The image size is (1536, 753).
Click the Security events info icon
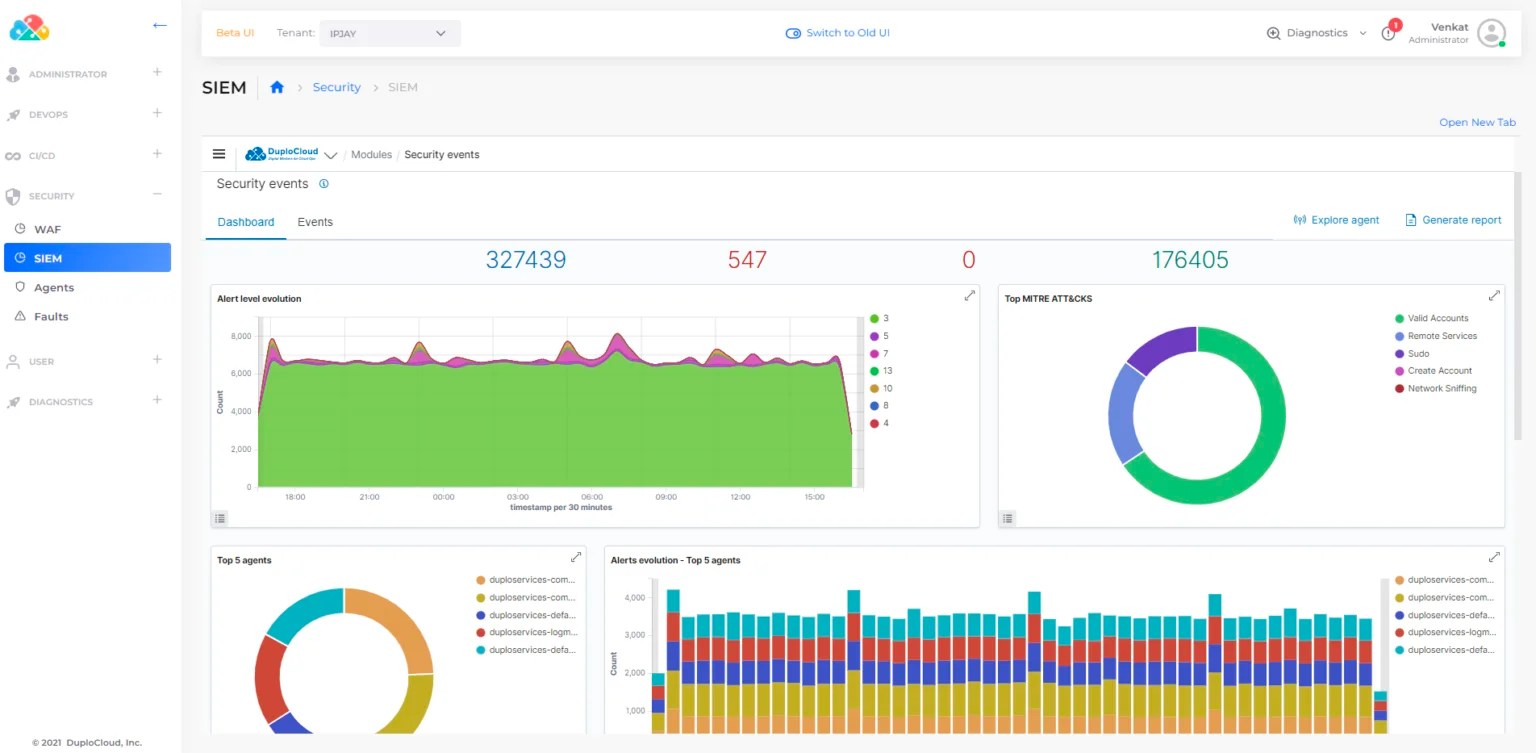pos(323,184)
